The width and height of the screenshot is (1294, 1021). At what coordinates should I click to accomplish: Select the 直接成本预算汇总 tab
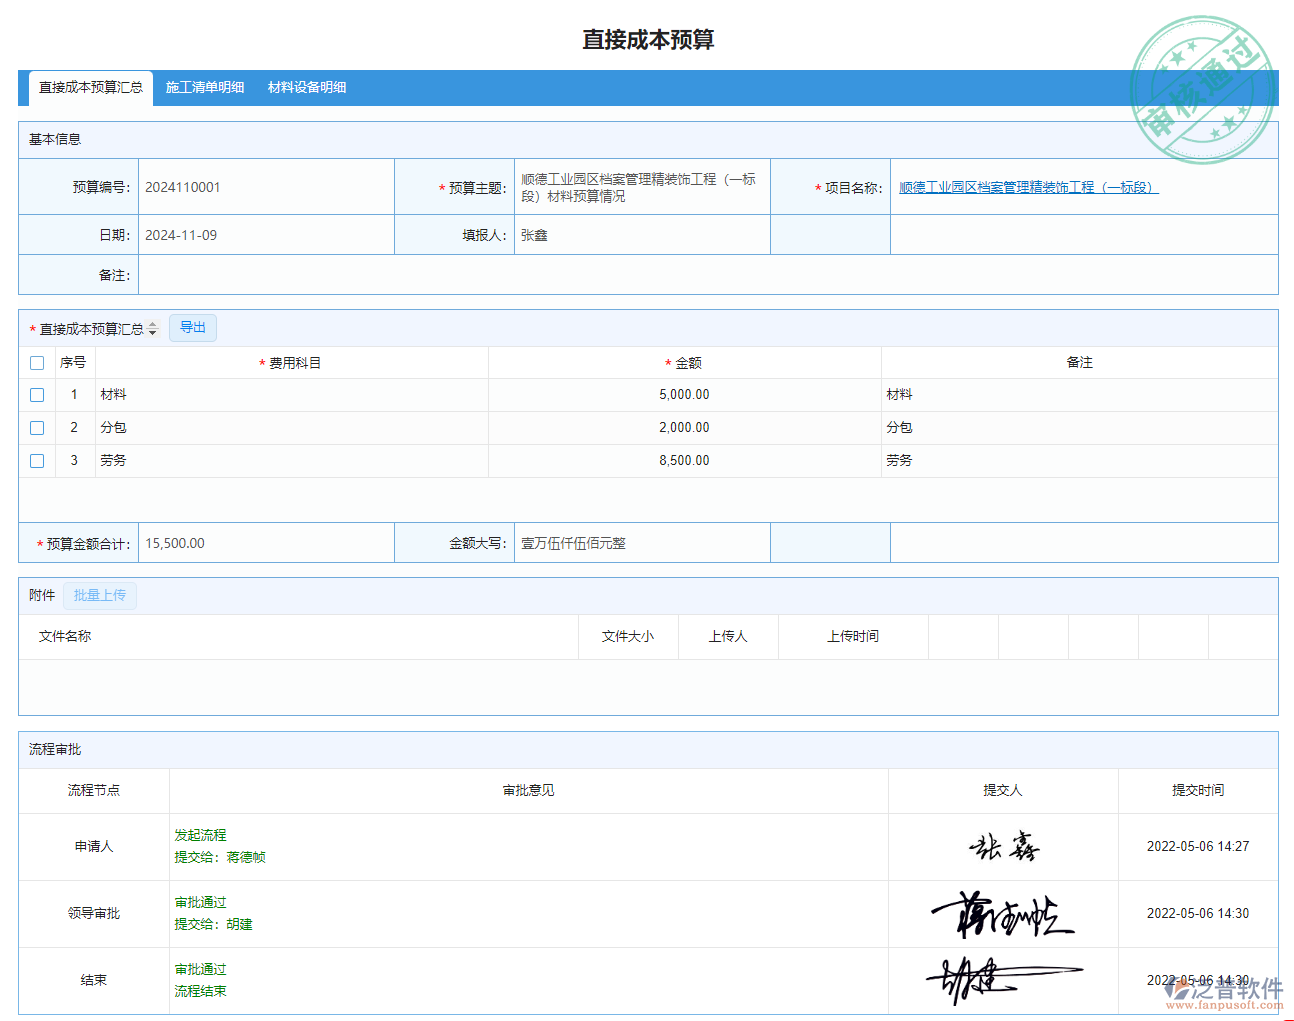(x=91, y=88)
